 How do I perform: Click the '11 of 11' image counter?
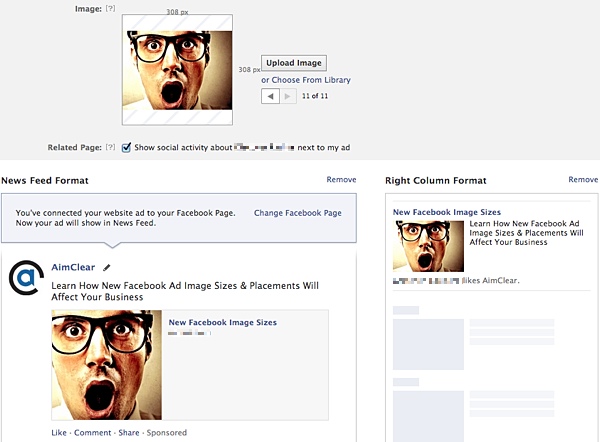[315, 96]
